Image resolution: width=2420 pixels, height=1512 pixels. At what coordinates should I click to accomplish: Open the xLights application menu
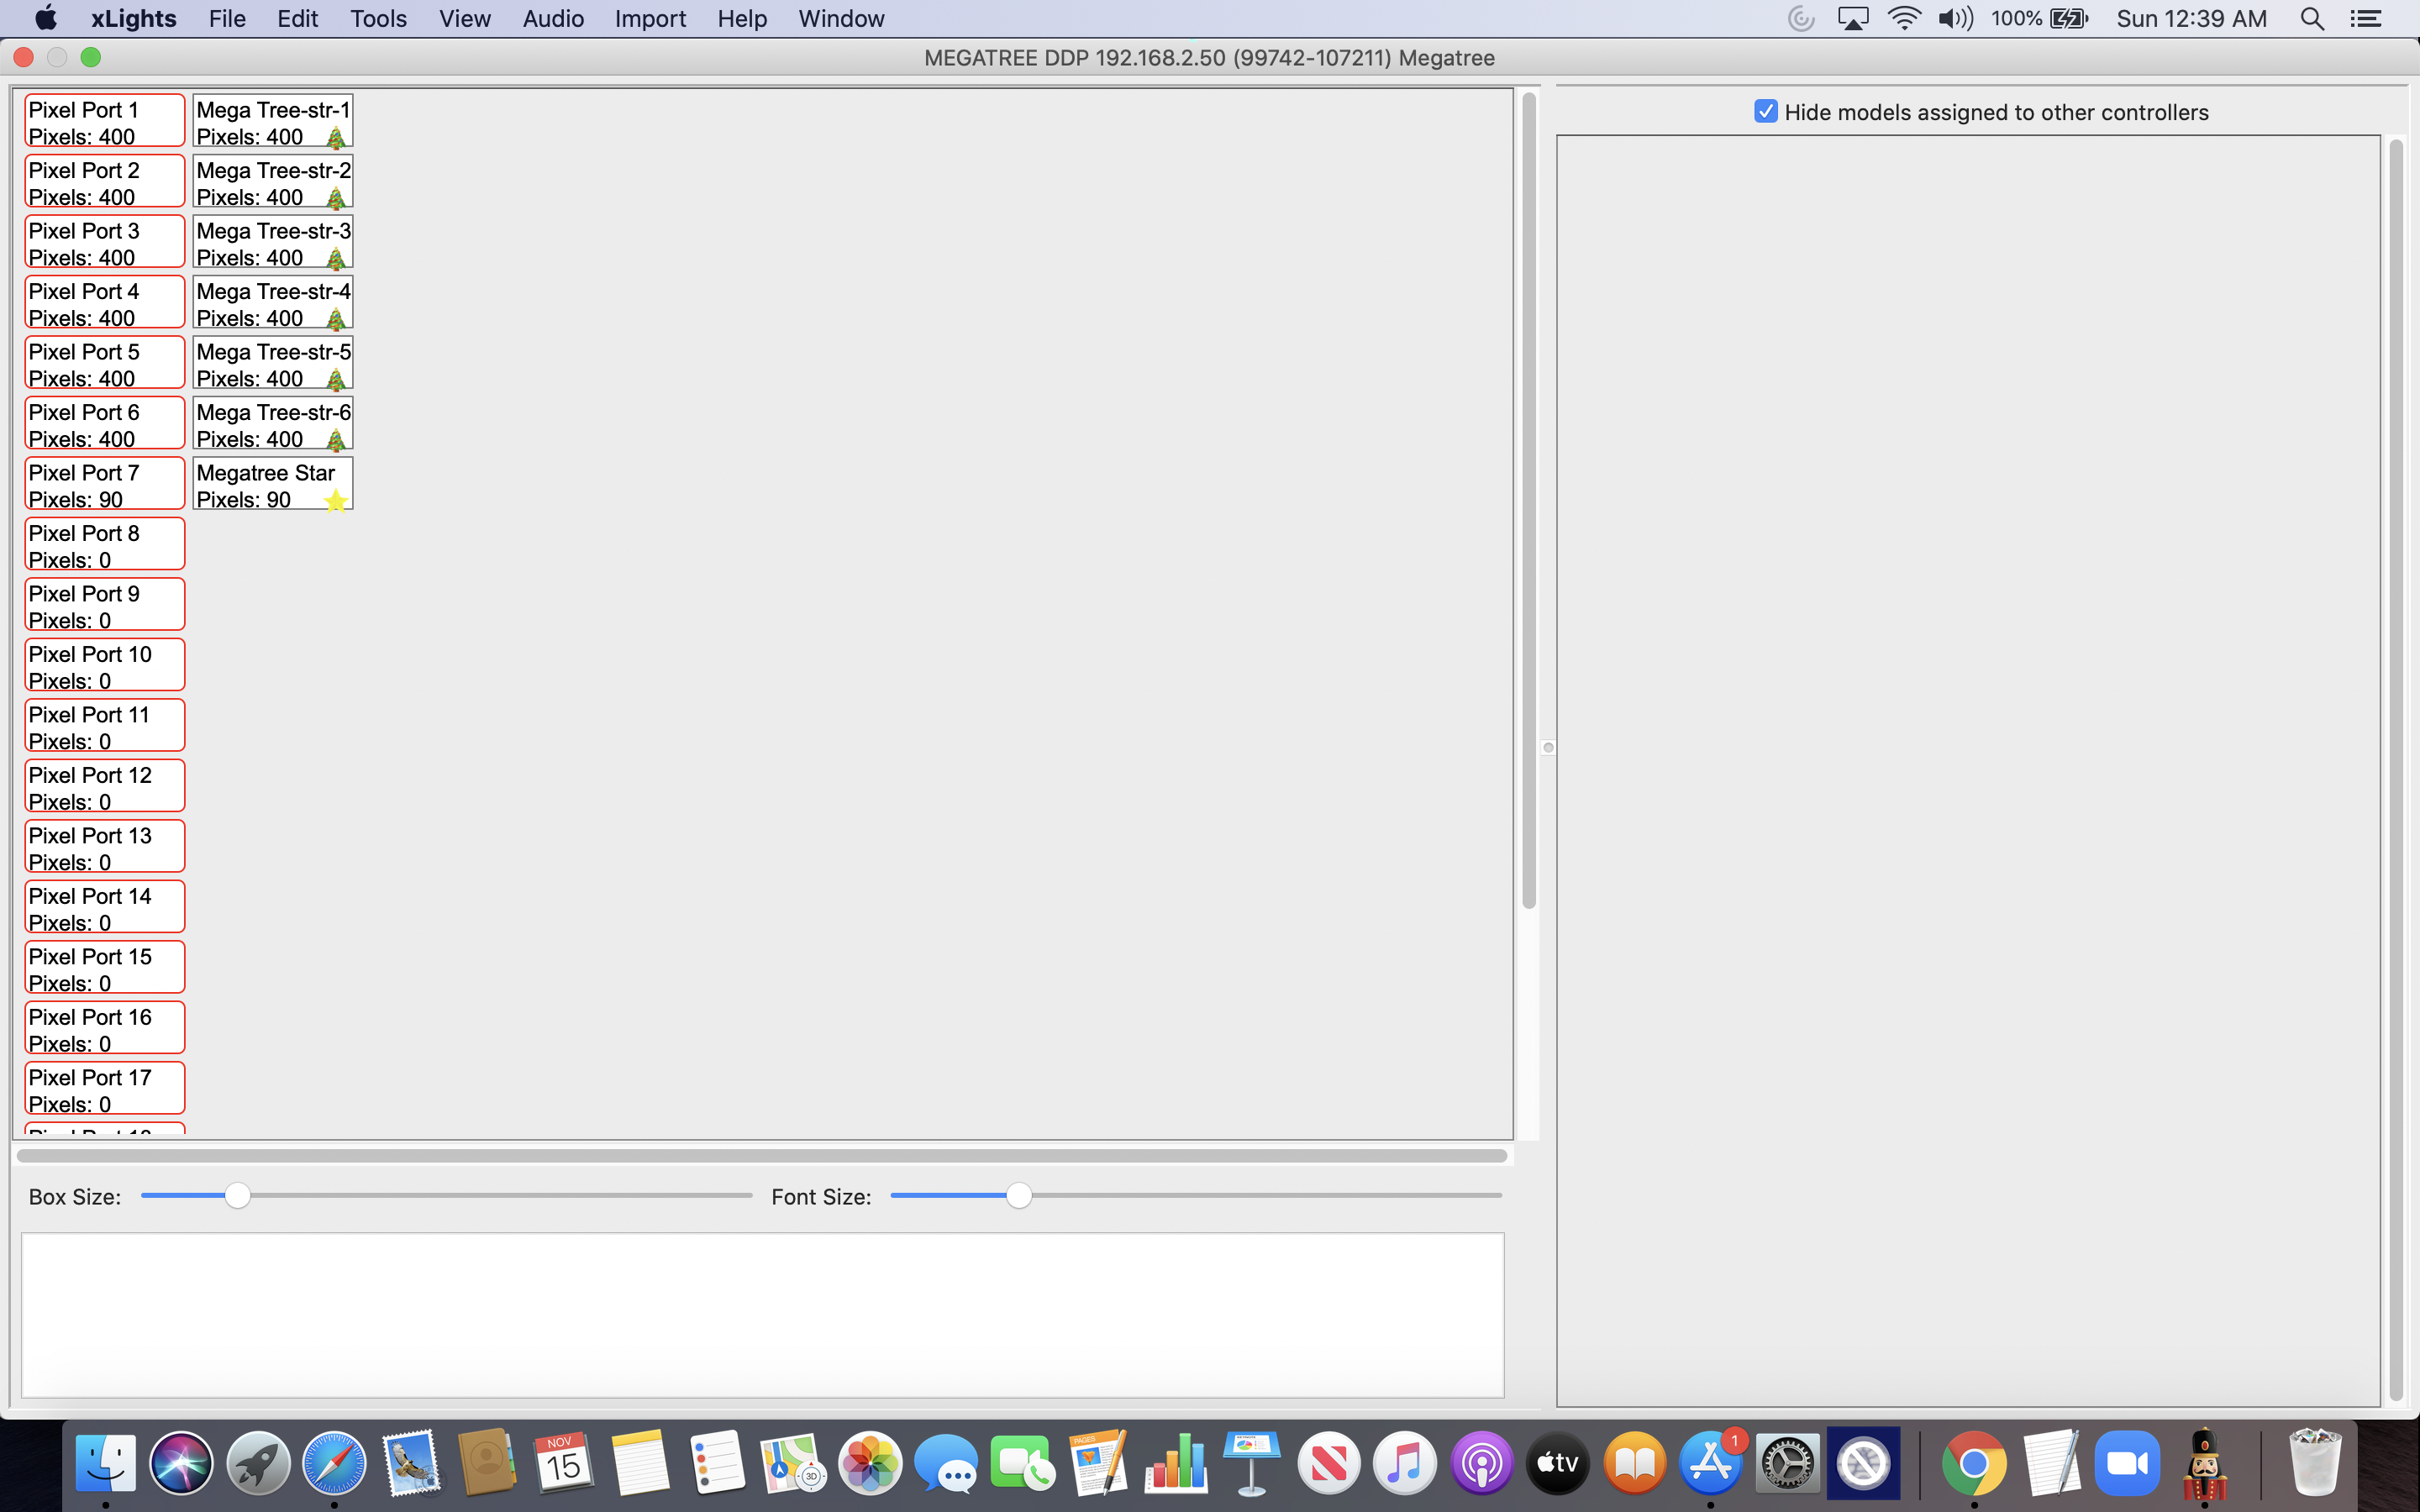[133, 19]
